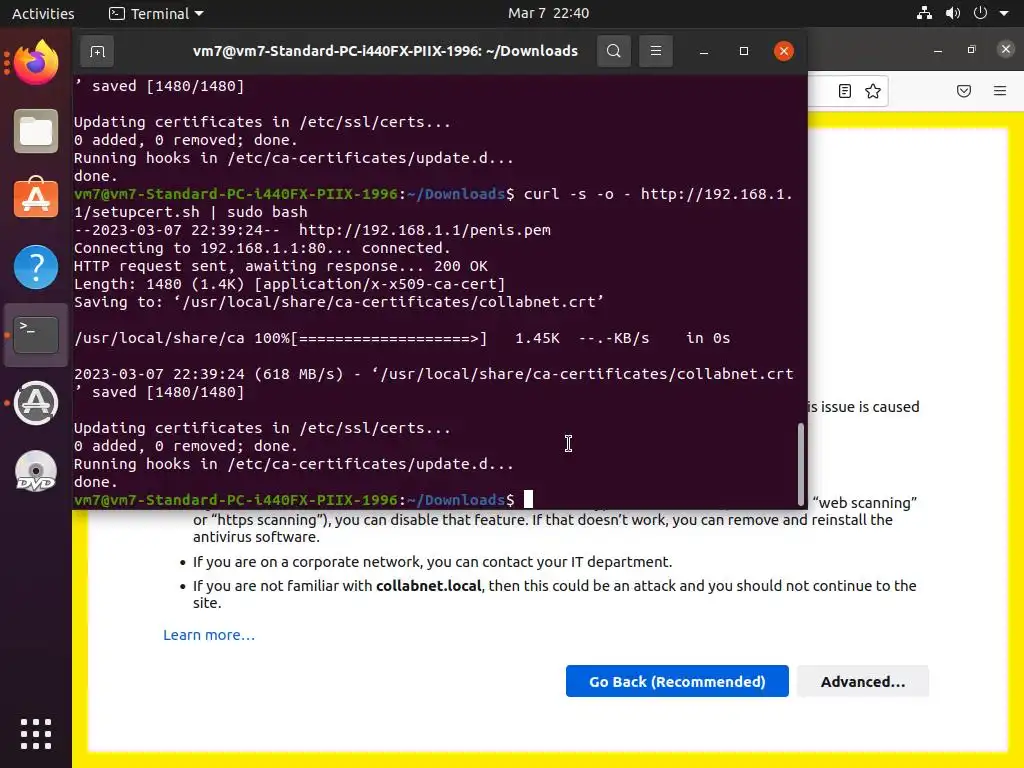Minimize the Terminal window

(x=704, y=51)
